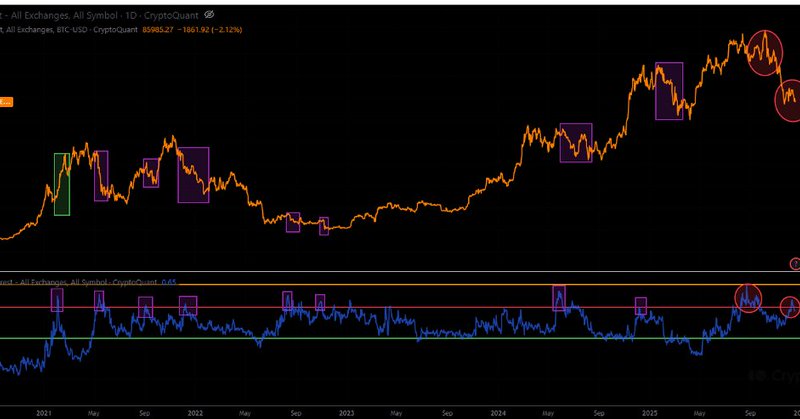Click the horizontal divider between chart panes
The width and height of the screenshot is (800, 419).
point(400,272)
